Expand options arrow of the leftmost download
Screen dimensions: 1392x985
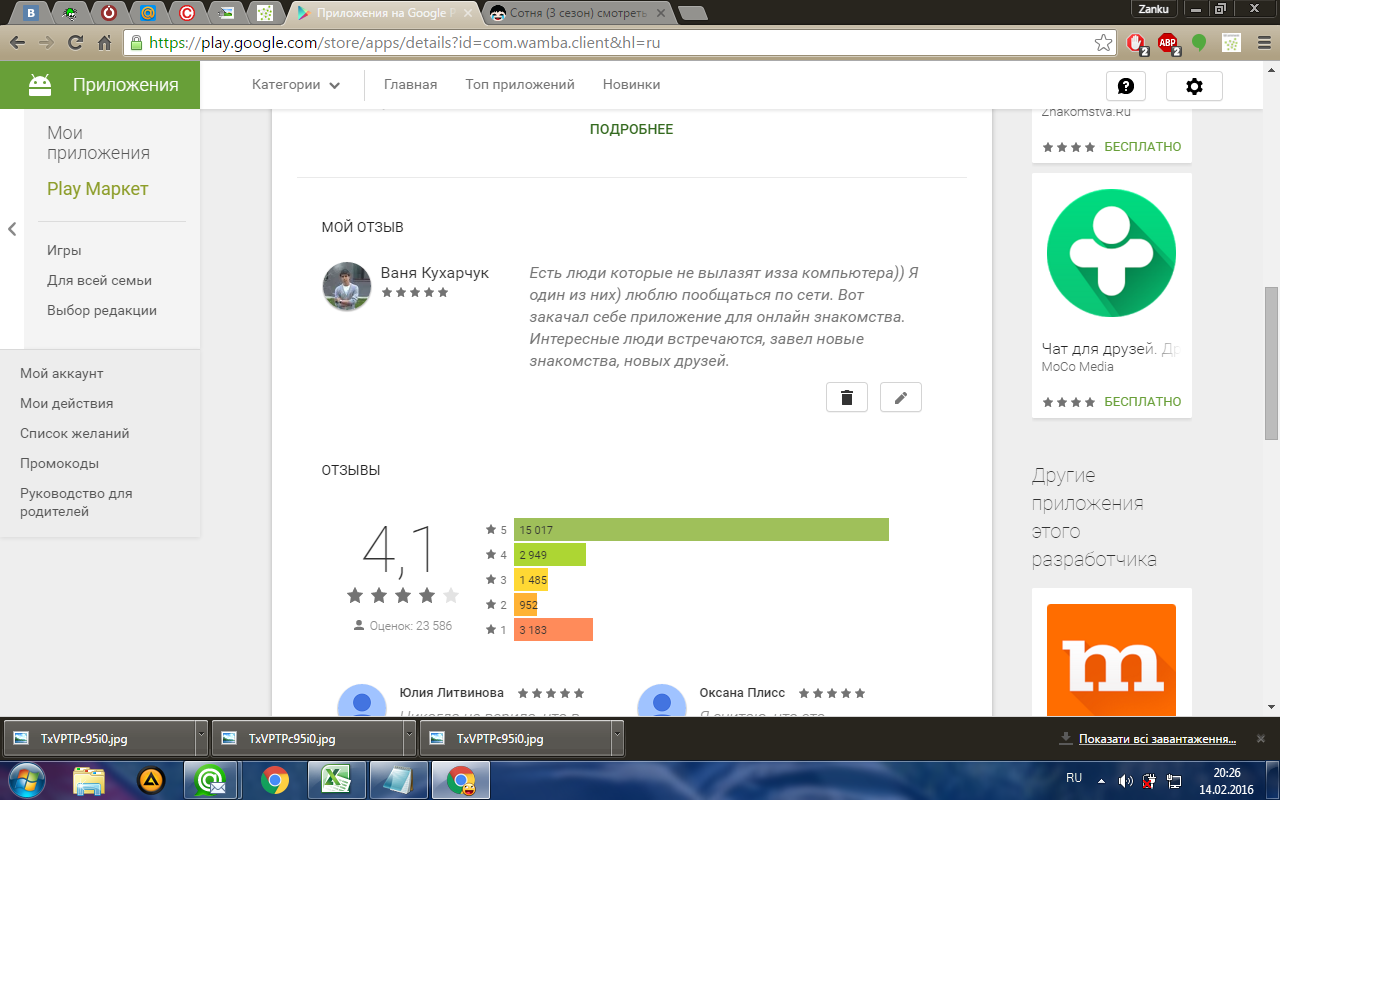click(201, 738)
